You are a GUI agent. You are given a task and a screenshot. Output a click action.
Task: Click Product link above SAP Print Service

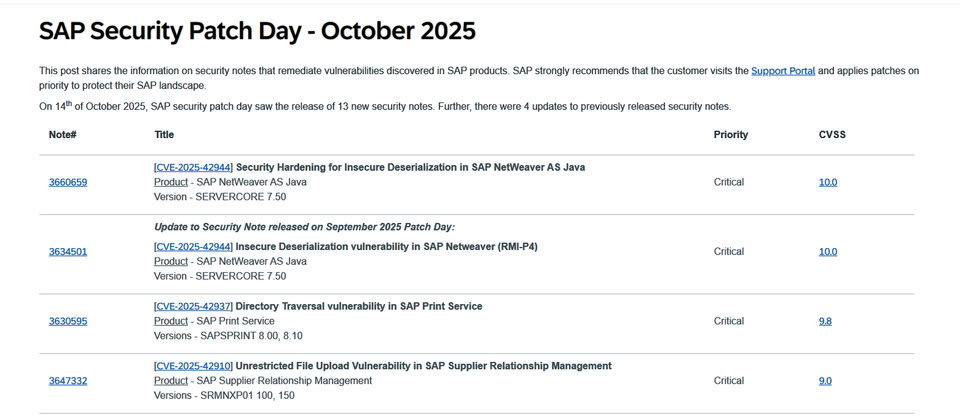coord(171,321)
